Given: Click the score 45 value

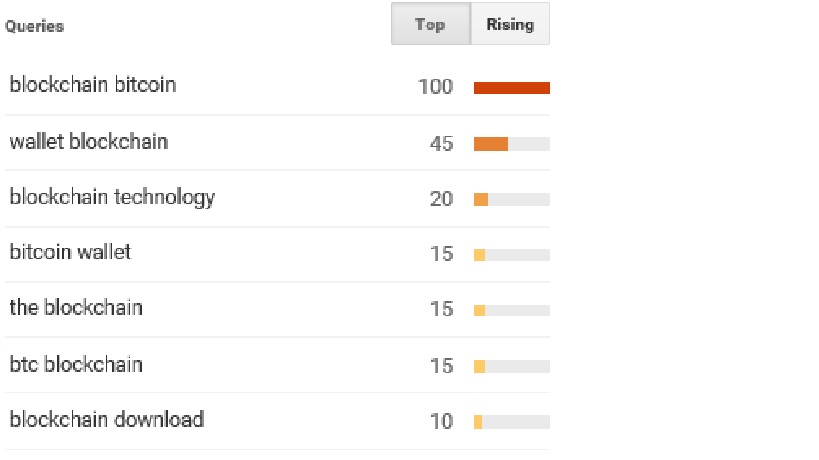Looking at the screenshot, I should point(441,144).
